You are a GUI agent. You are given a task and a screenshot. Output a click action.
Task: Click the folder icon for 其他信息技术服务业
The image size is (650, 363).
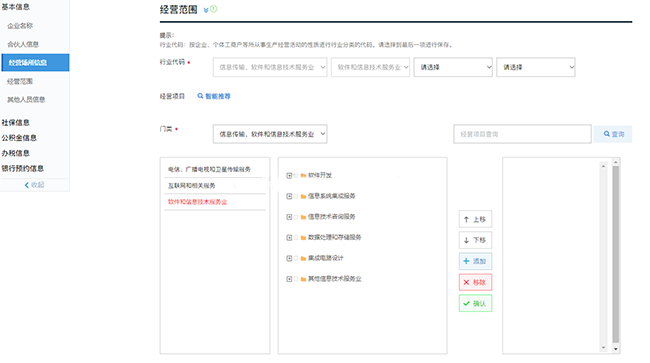coord(303,279)
